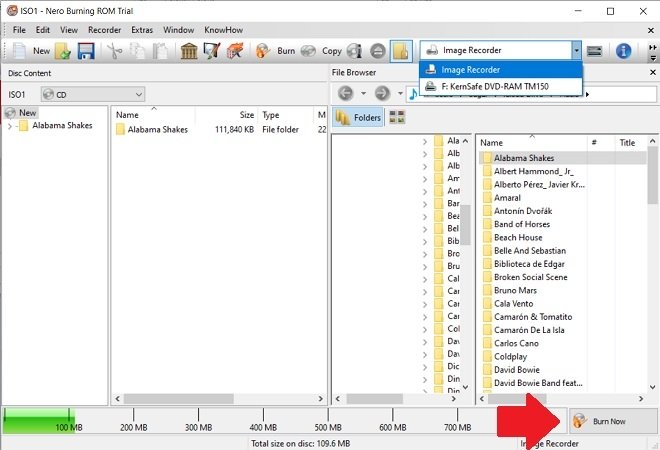Open an existing compilation with folder icon
This screenshot has height=450, width=660.
coord(63,51)
